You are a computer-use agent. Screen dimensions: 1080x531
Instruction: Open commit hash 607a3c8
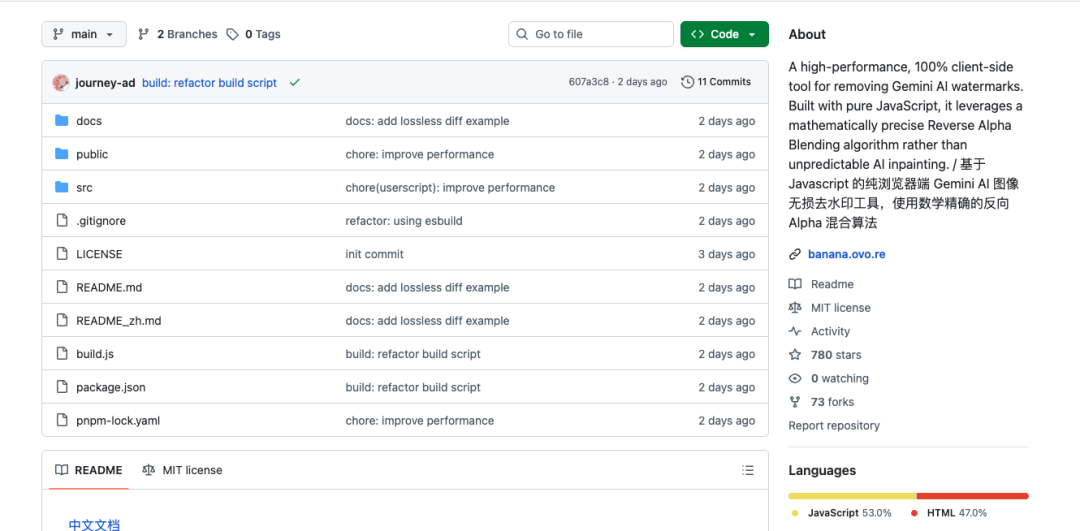point(588,82)
